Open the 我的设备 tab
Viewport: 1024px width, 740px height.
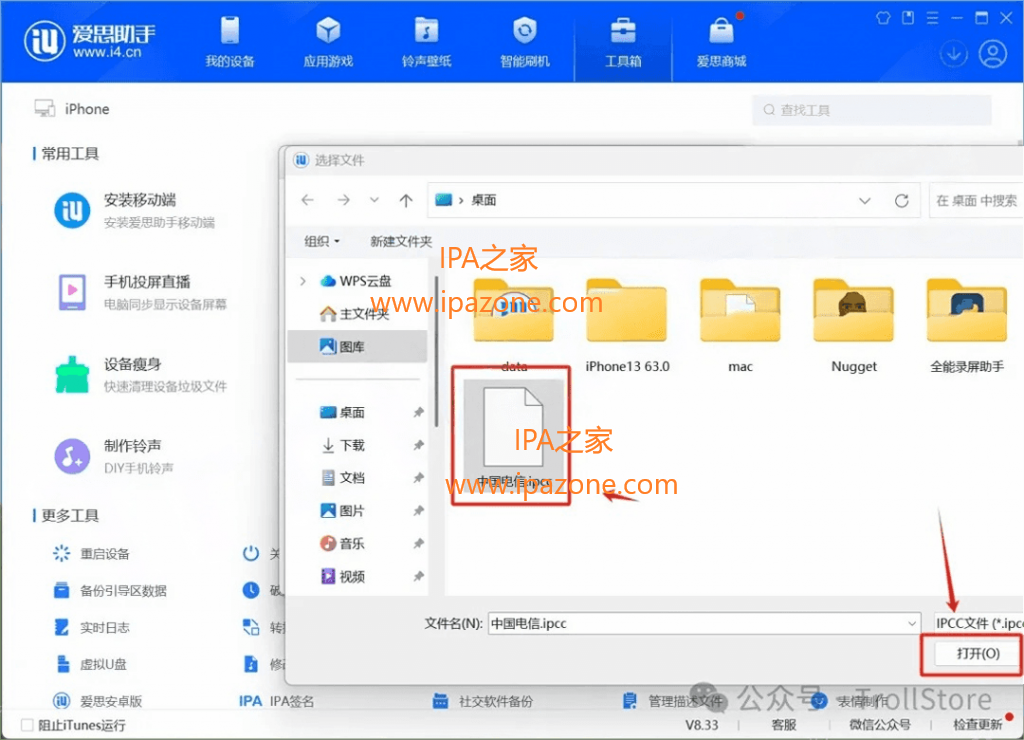(230, 42)
